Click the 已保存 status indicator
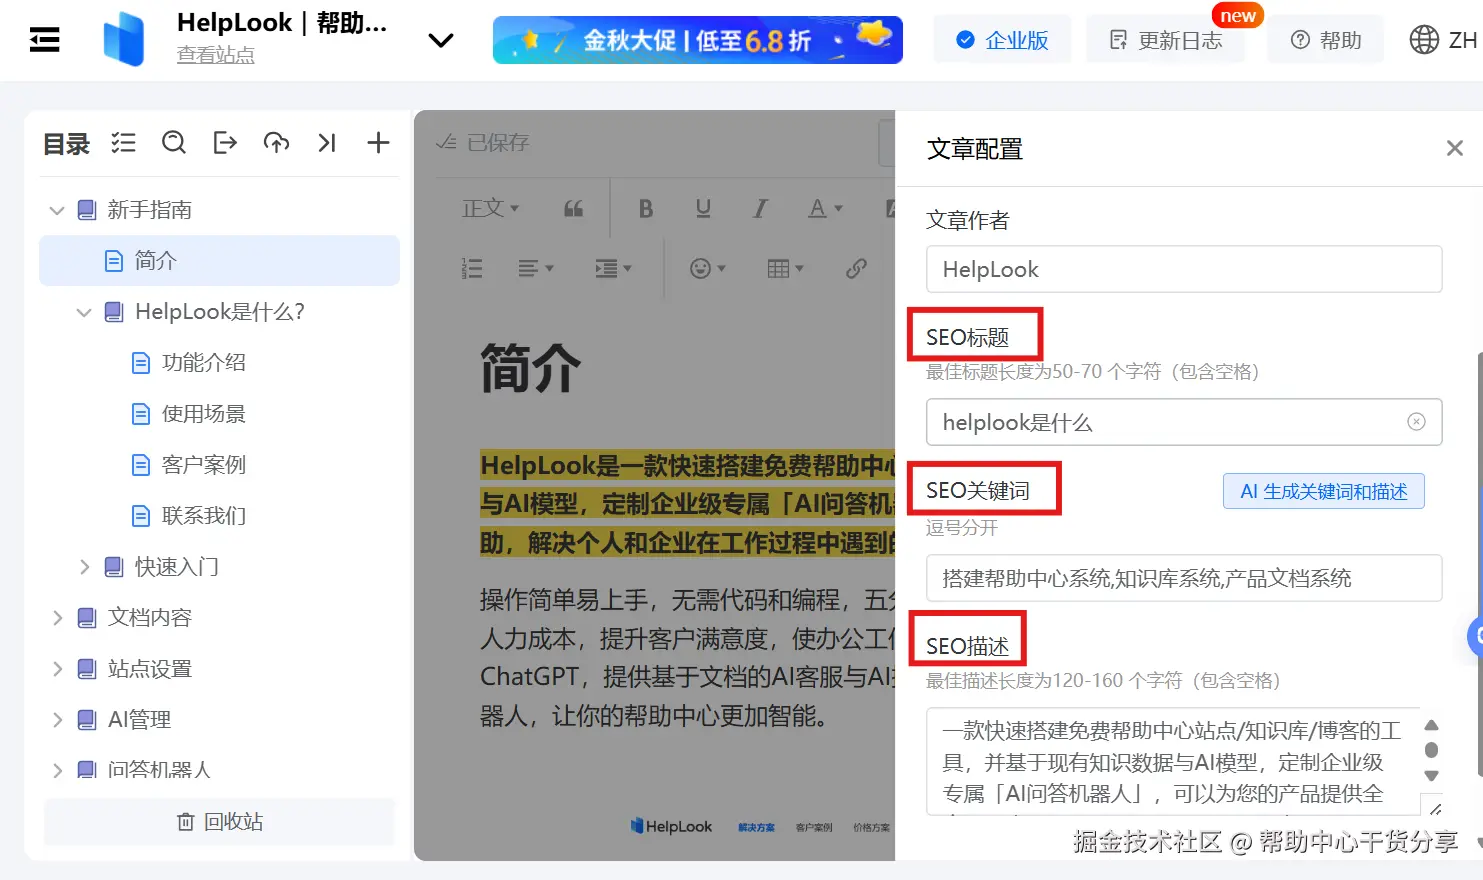The width and height of the screenshot is (1483, 880). coord(483,143)
